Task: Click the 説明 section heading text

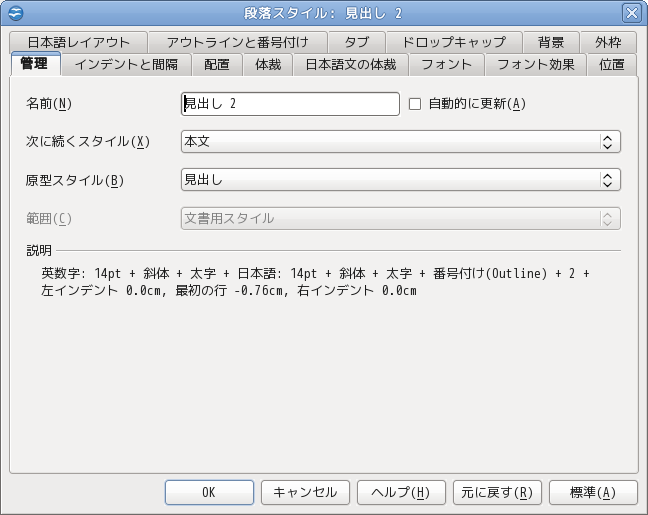Action: click(x=39, y=250)
